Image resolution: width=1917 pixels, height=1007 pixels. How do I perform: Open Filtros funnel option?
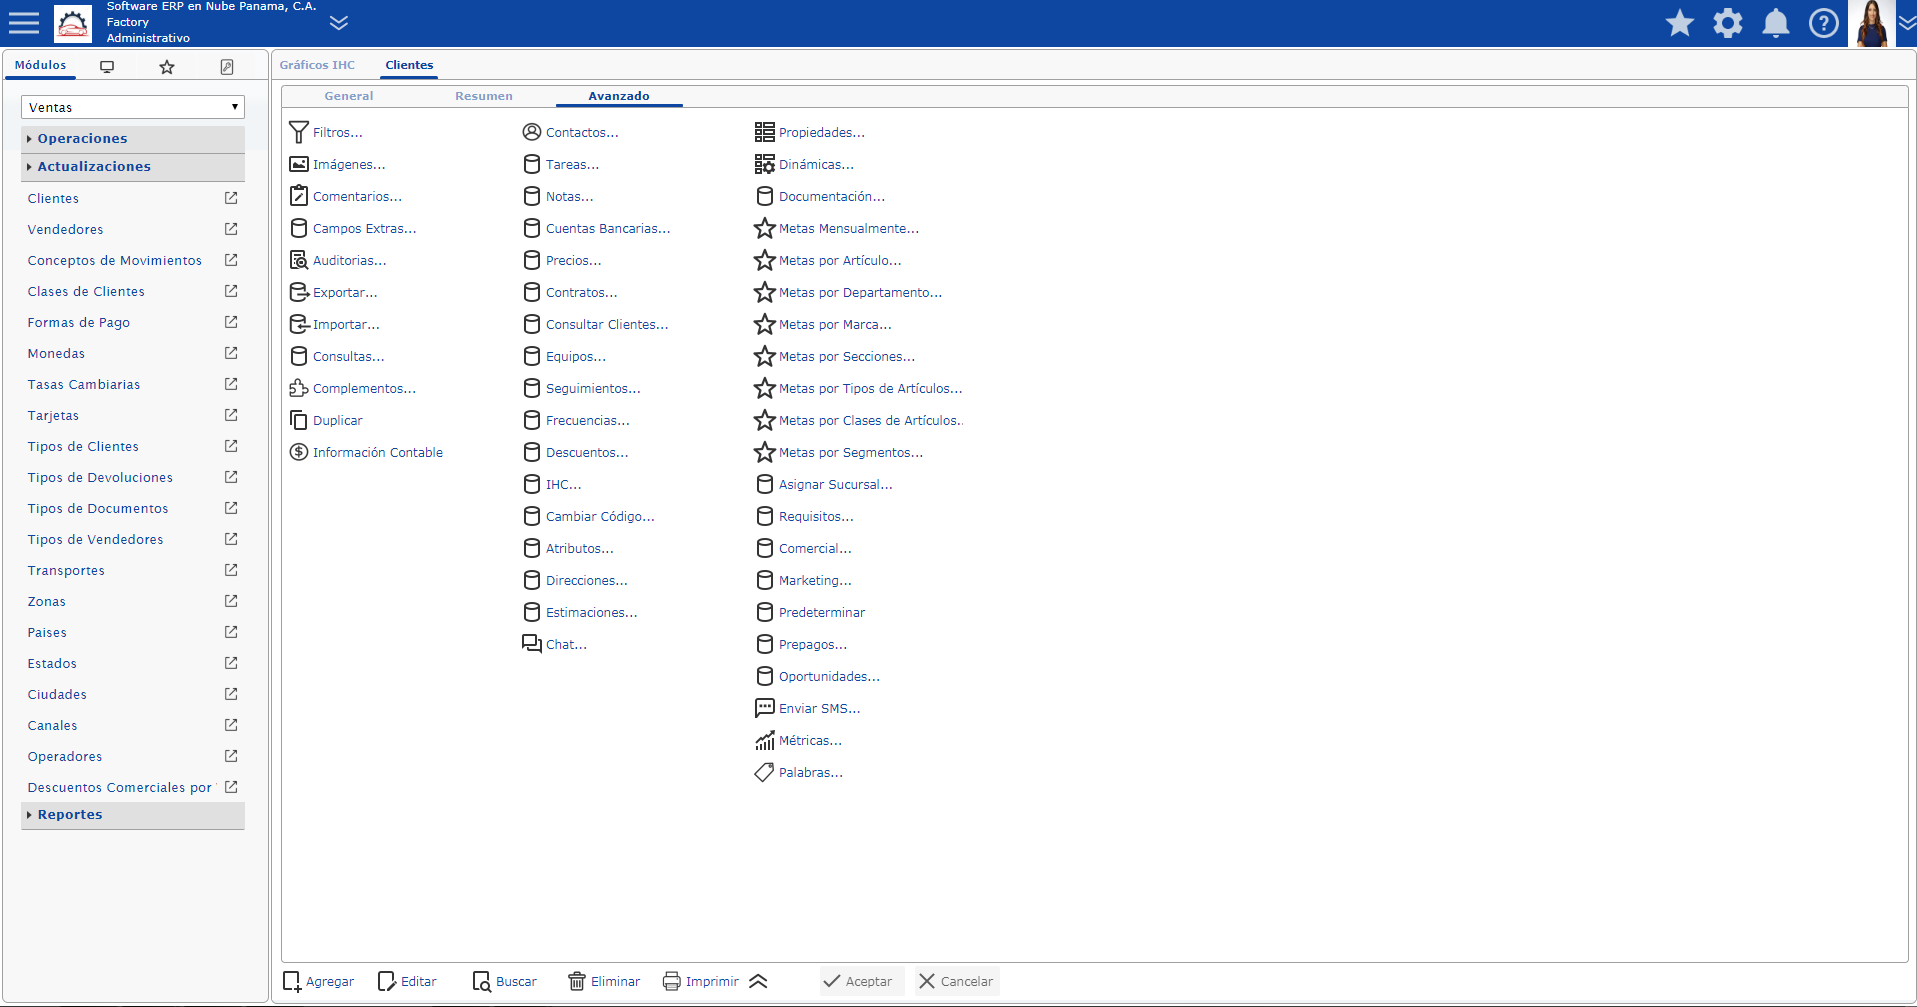point(326,132)
